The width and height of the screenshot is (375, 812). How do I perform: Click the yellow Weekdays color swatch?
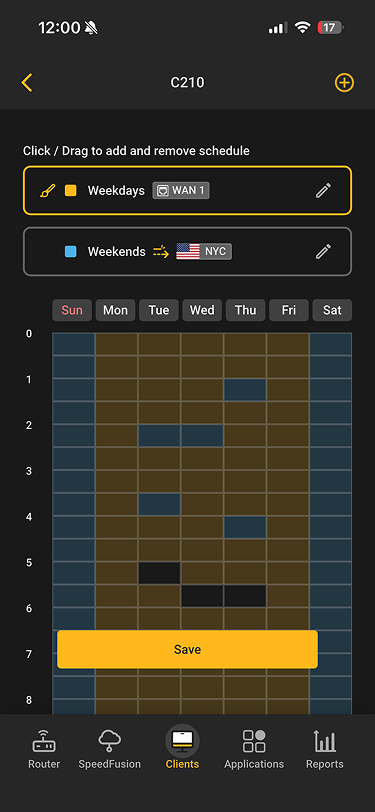(x=70, y=191)
